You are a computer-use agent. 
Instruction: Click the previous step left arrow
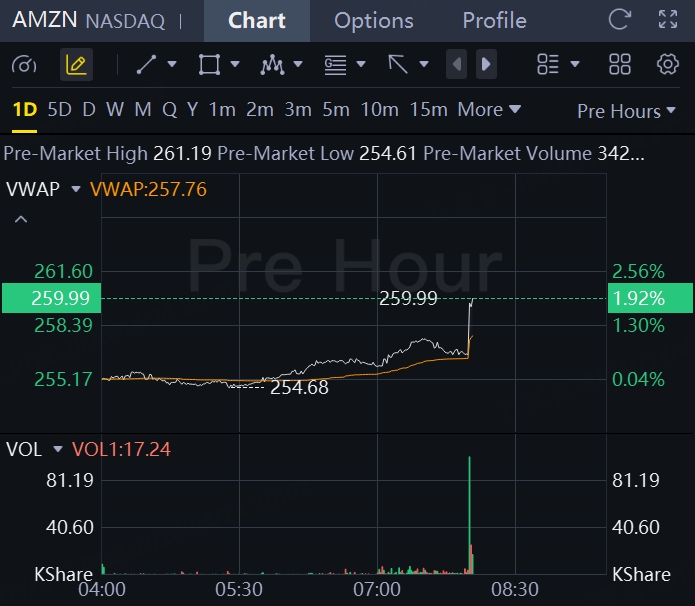point(457,65)
